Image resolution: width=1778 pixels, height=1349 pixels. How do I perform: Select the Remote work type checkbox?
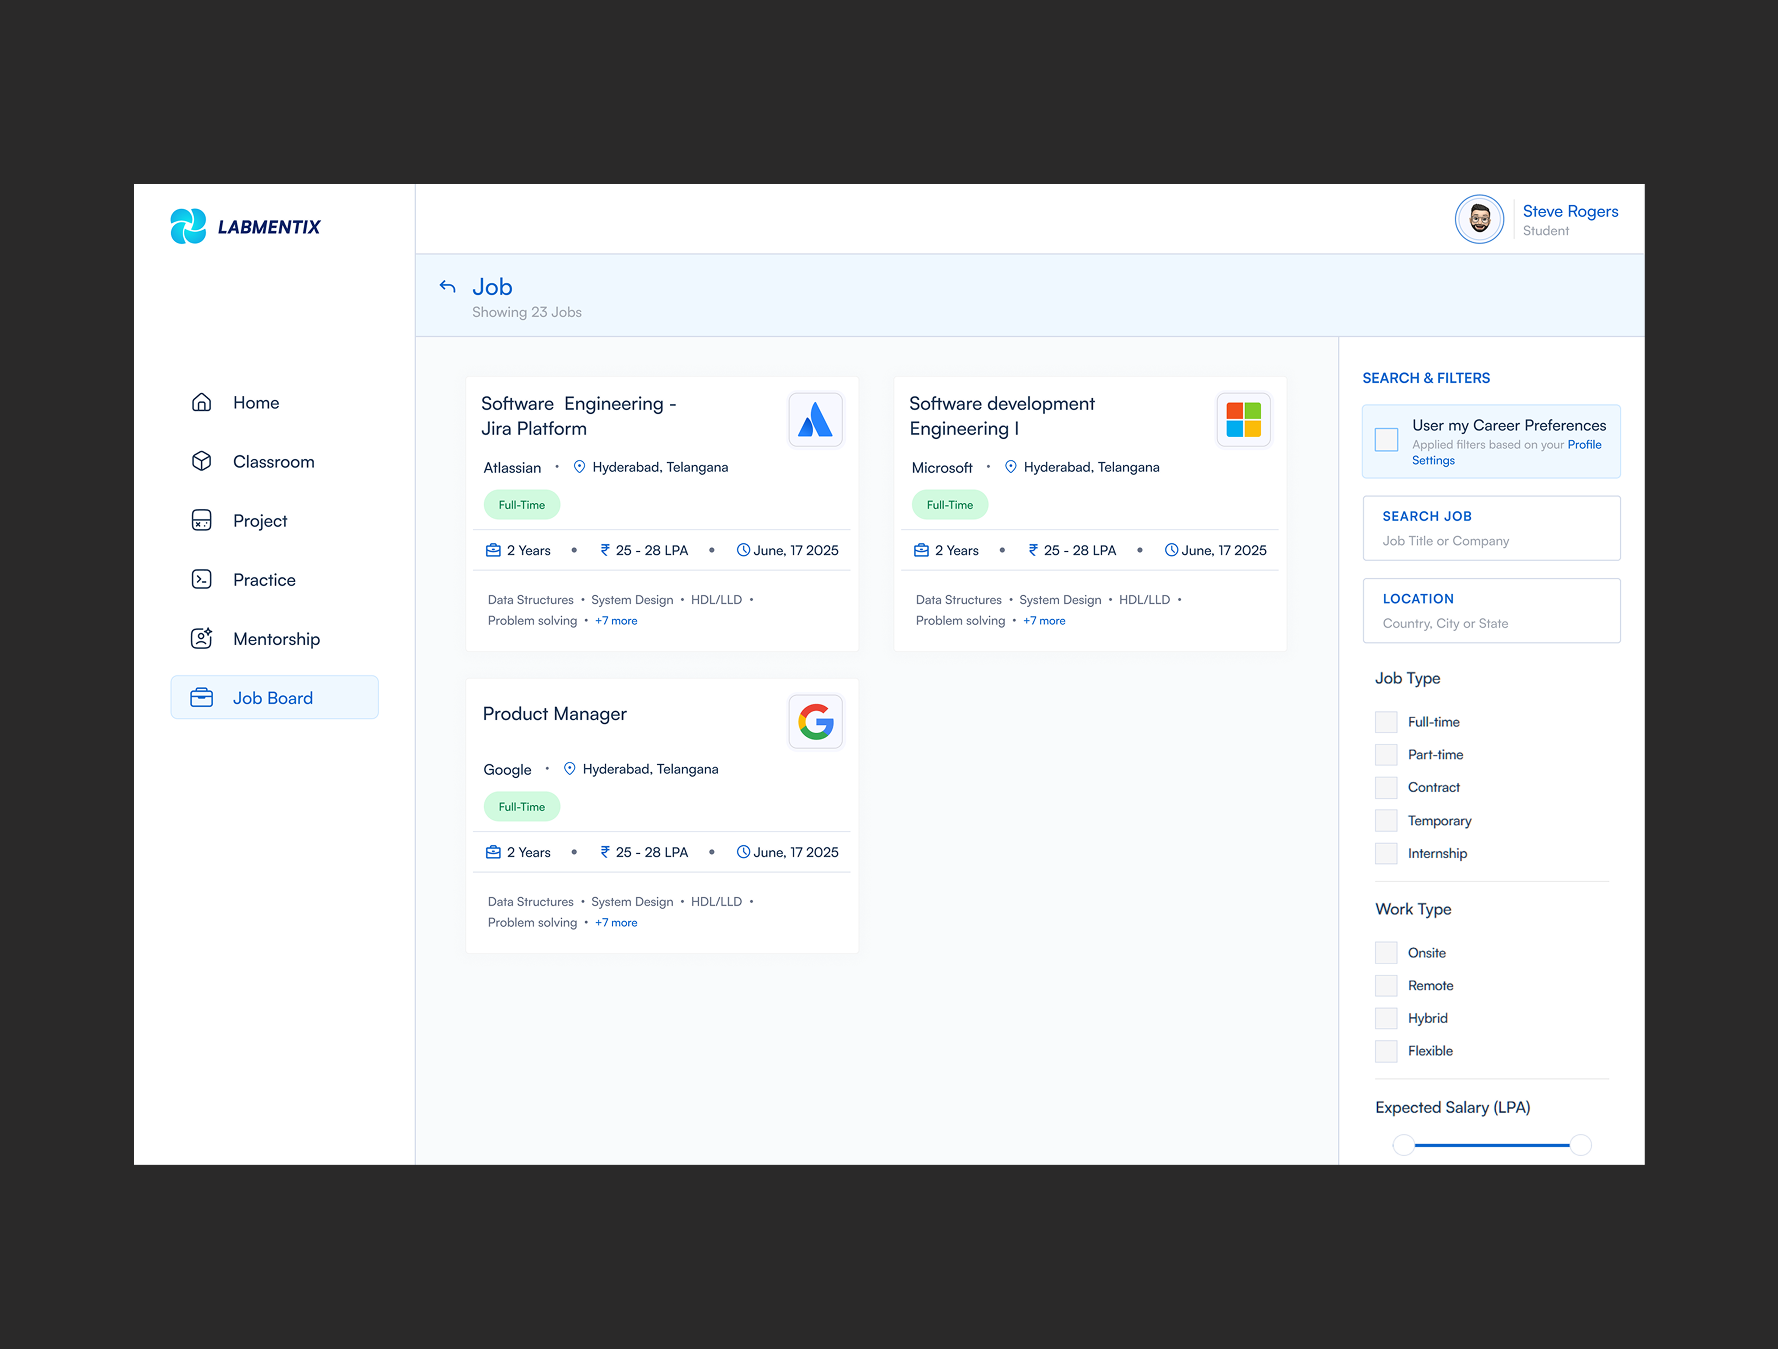(1386, 985)
